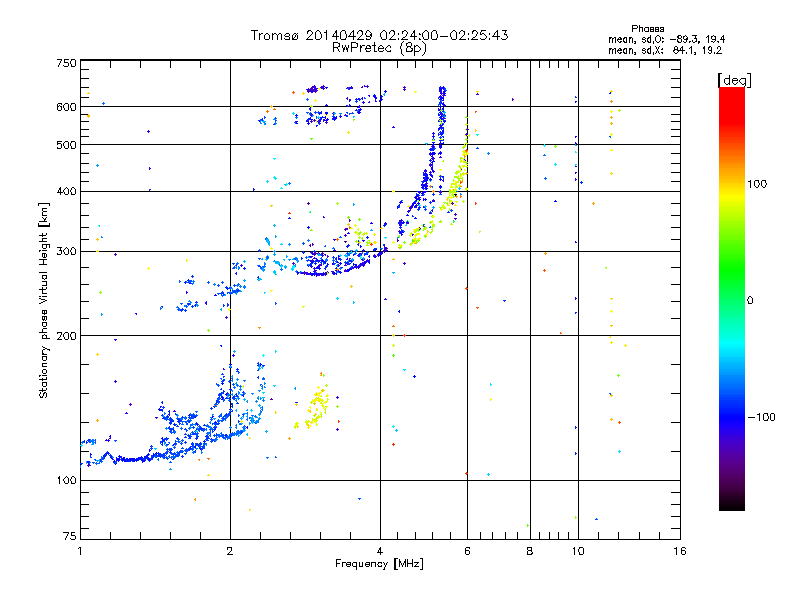Click the 'Frequency [MHz]' x-axis label
Screen dimensions: 800x600
[379, 564]
